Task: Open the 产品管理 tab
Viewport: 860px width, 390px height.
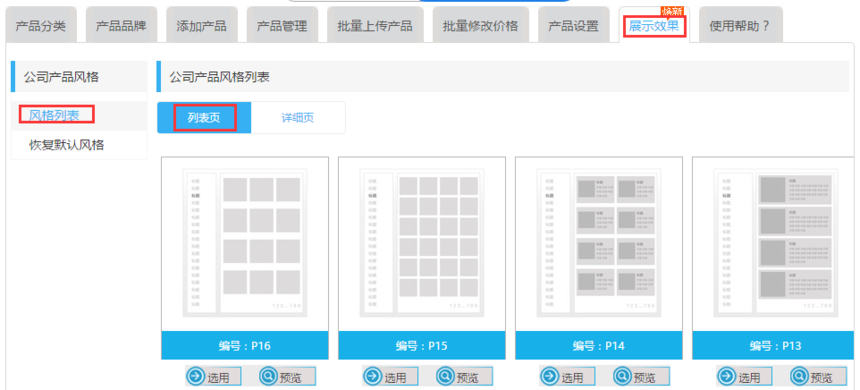Action: click(282, 25)
